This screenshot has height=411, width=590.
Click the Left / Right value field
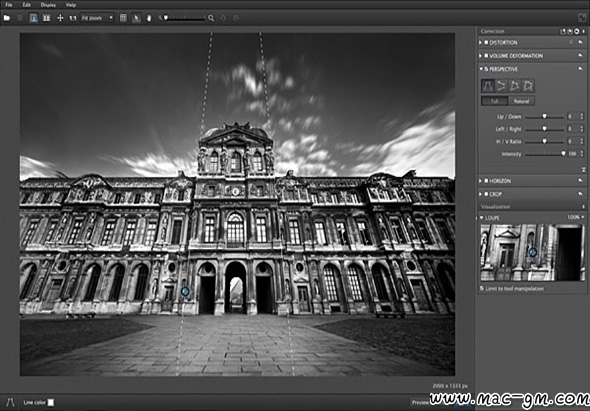coord(573,129)
